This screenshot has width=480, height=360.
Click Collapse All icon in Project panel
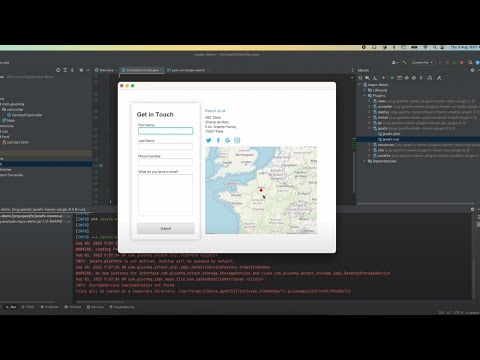[x=72, y=70]
